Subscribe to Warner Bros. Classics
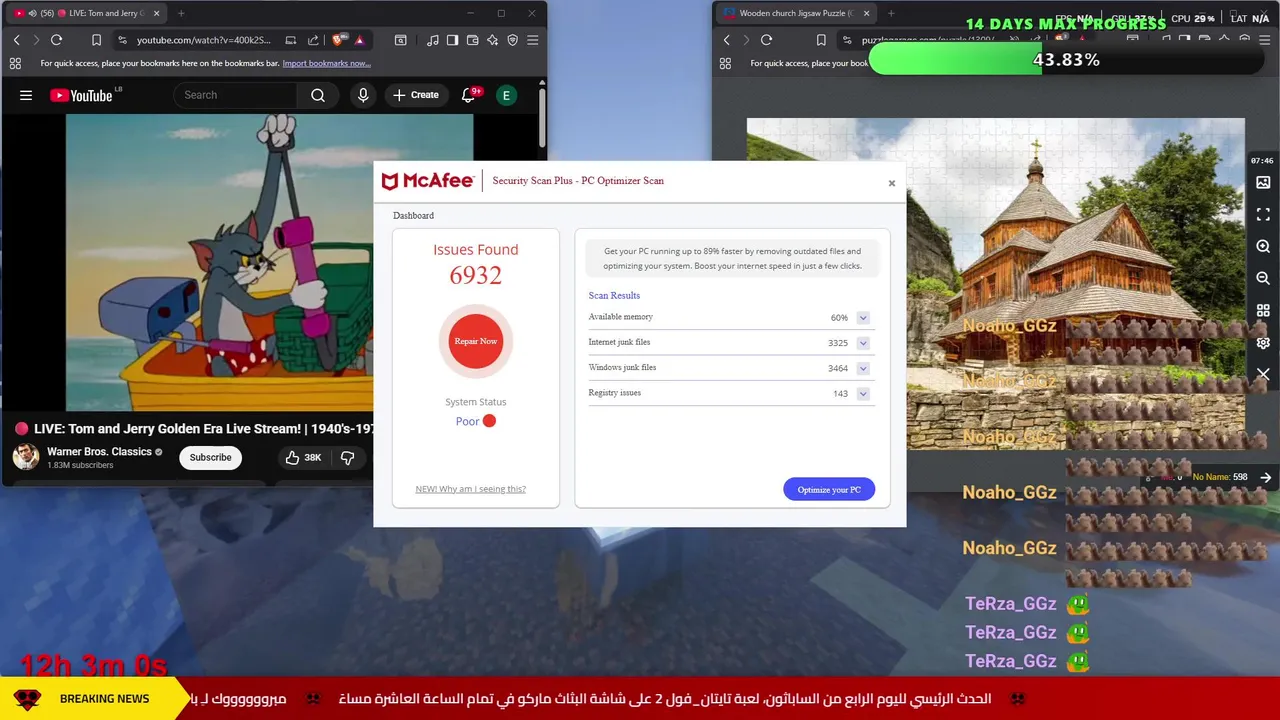 pyautogui.click(x=210, y=457)
